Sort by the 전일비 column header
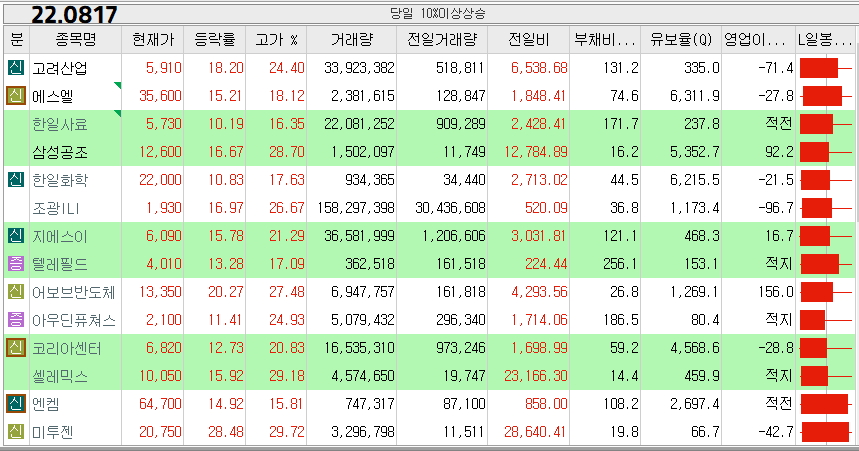 pos(529,39)
